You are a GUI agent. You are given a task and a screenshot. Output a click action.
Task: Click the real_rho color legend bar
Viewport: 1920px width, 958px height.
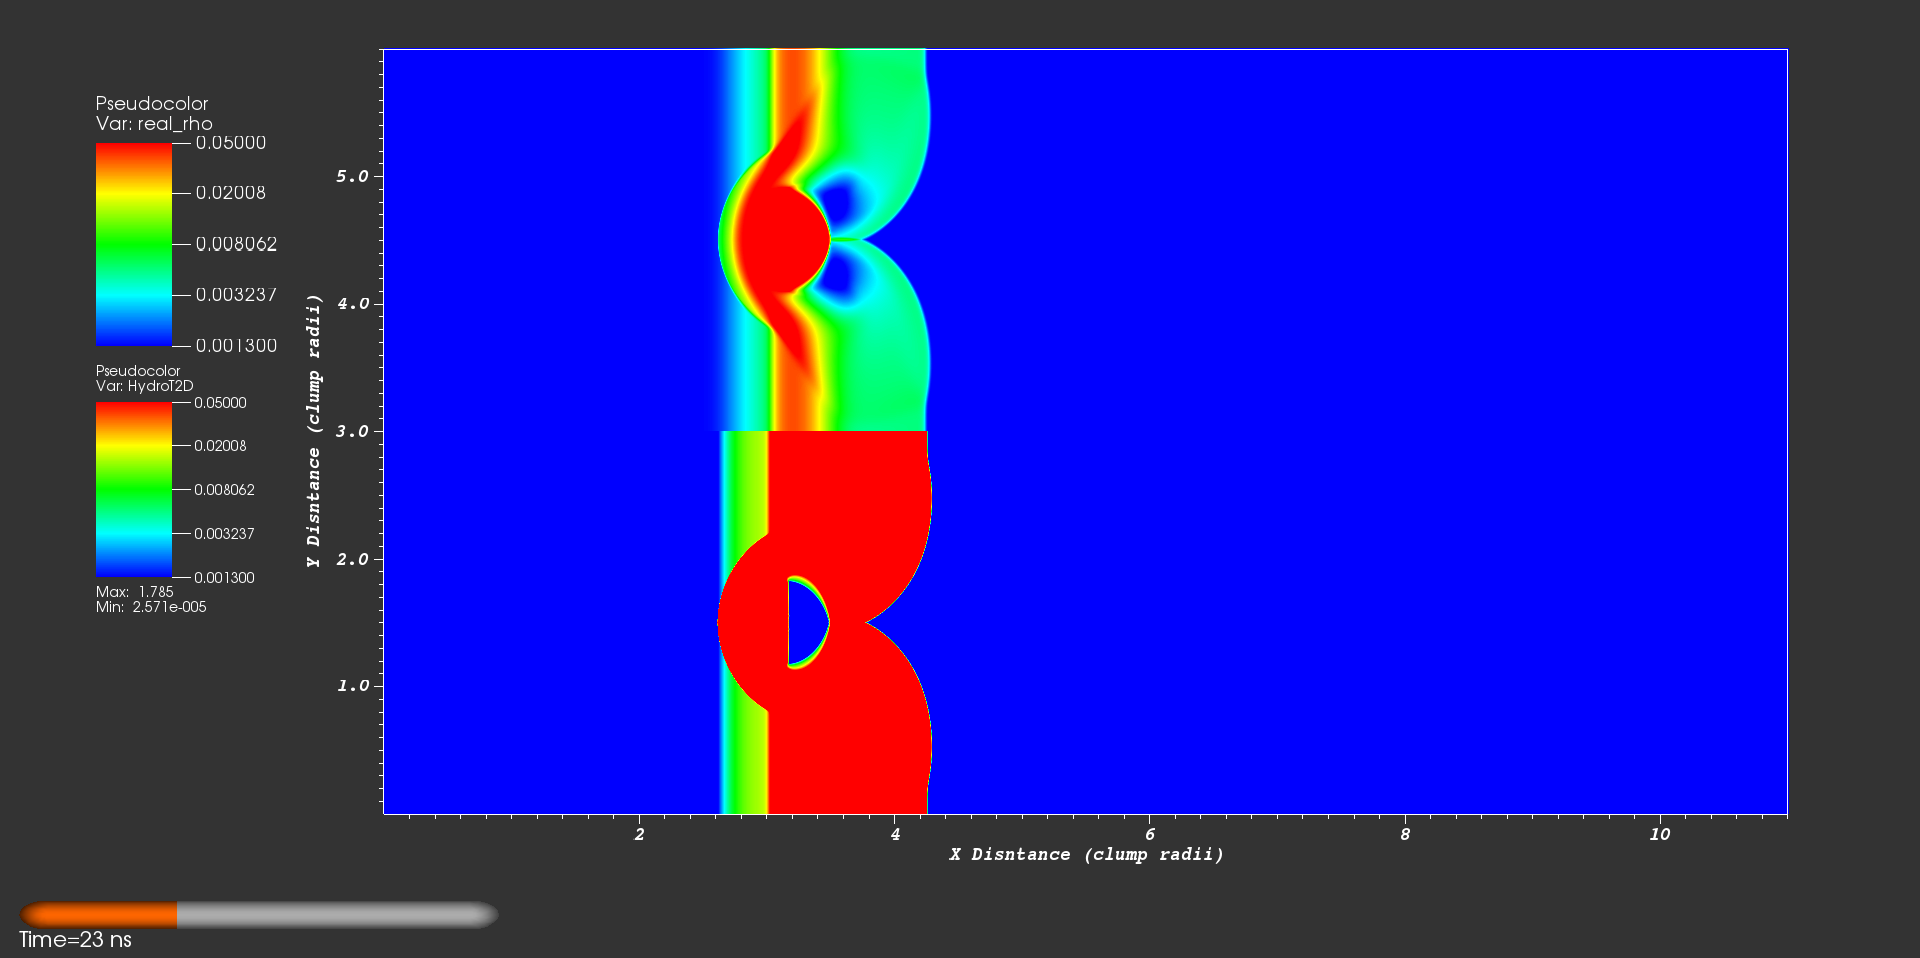click(x=133, y=244)
